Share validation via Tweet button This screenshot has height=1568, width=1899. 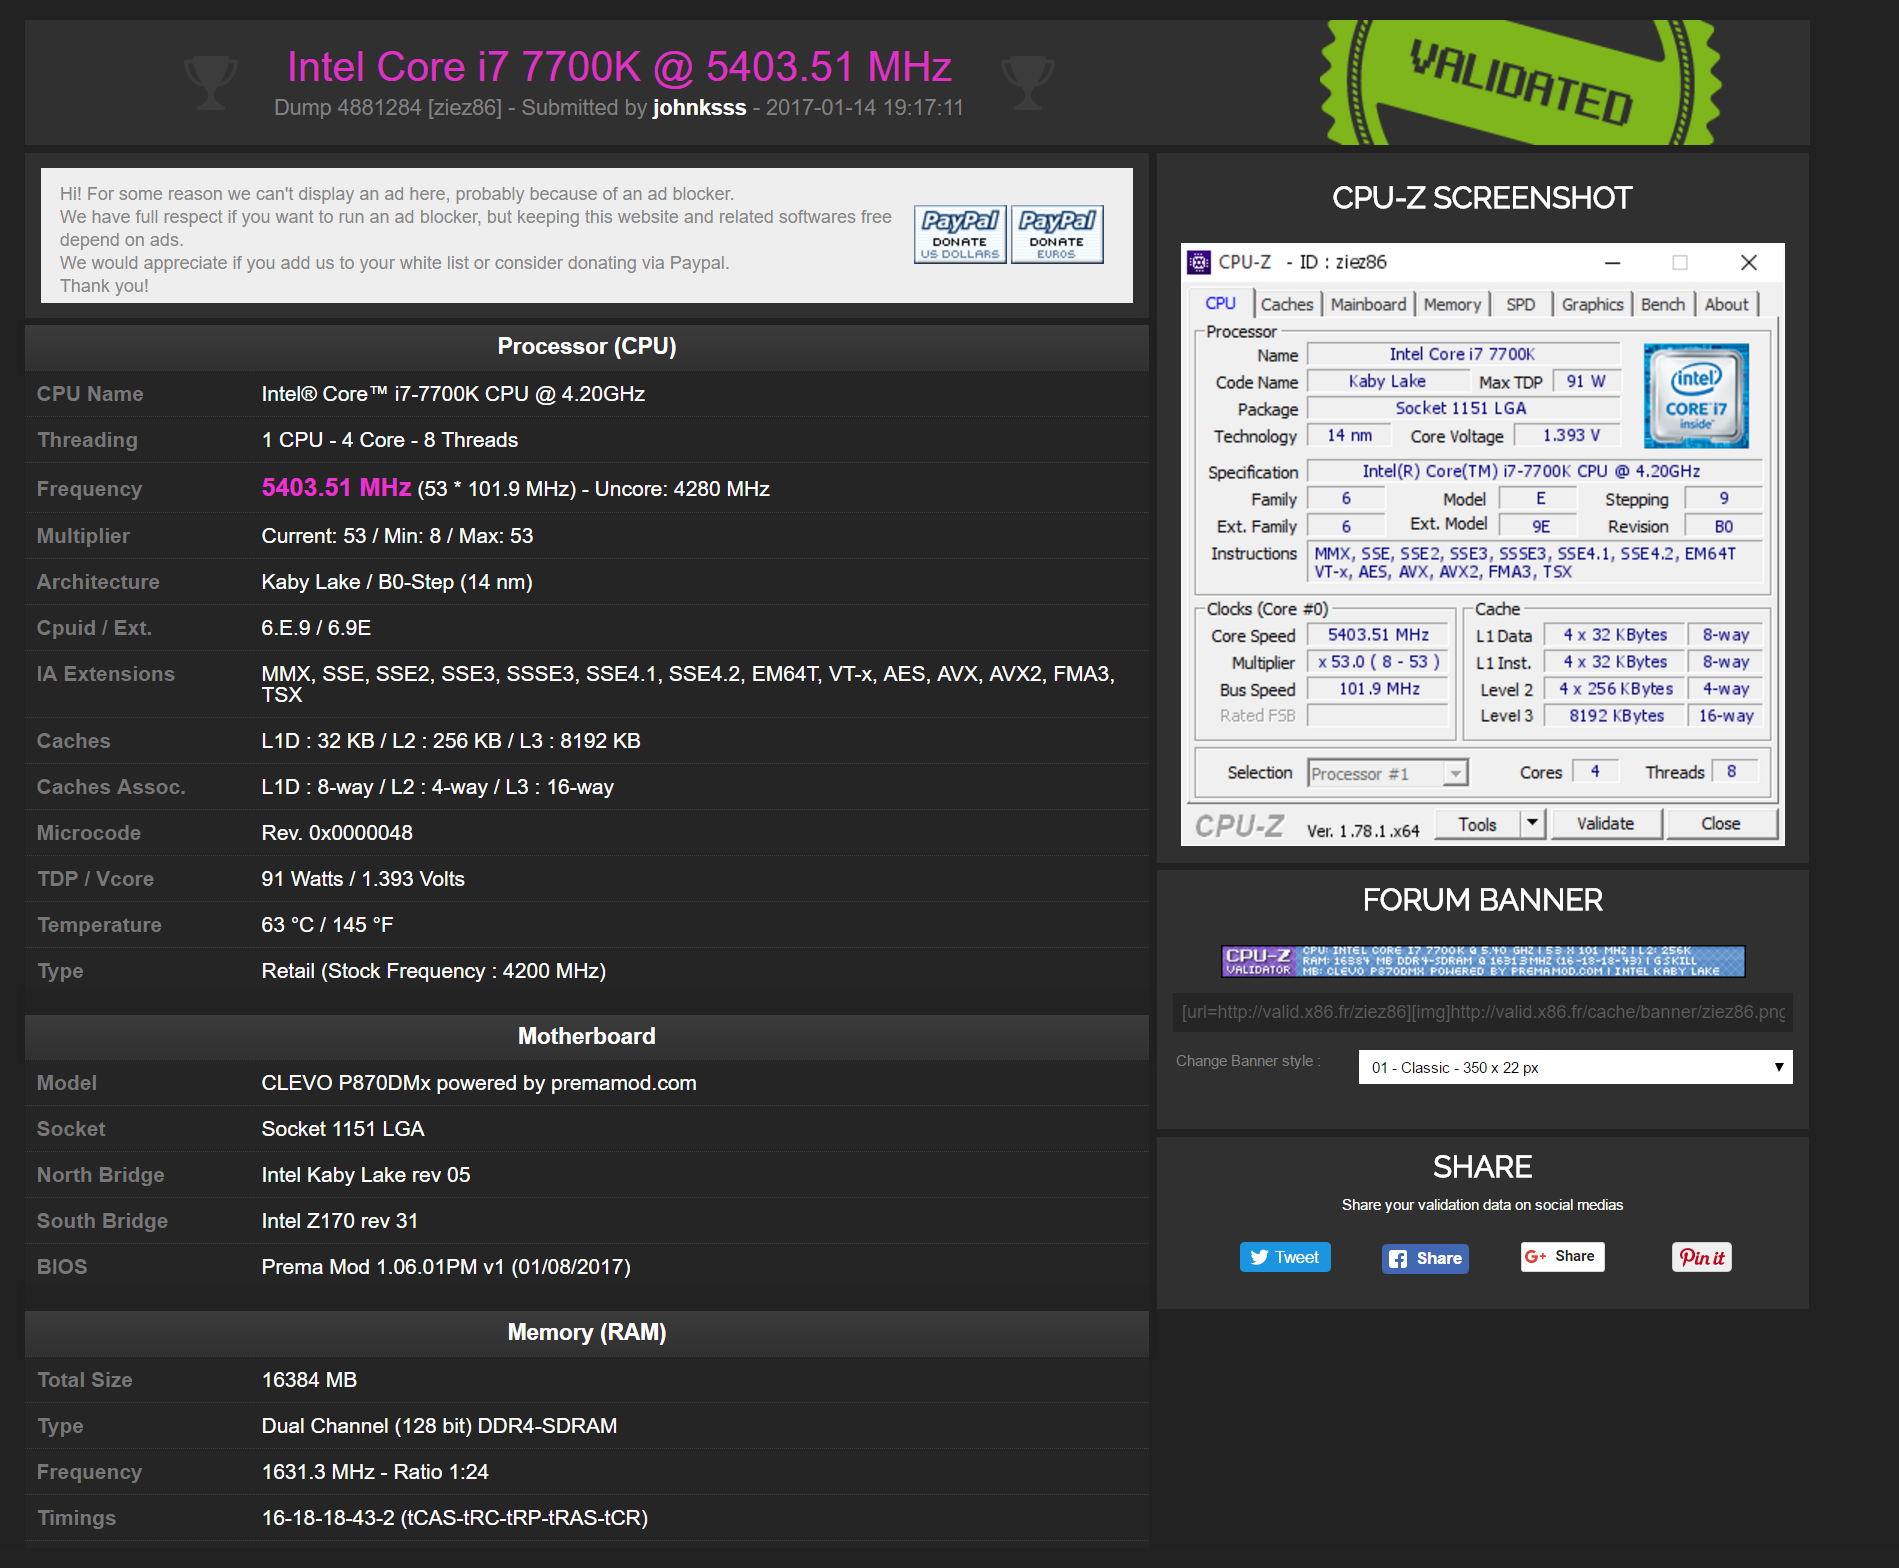[1285, 1257]
